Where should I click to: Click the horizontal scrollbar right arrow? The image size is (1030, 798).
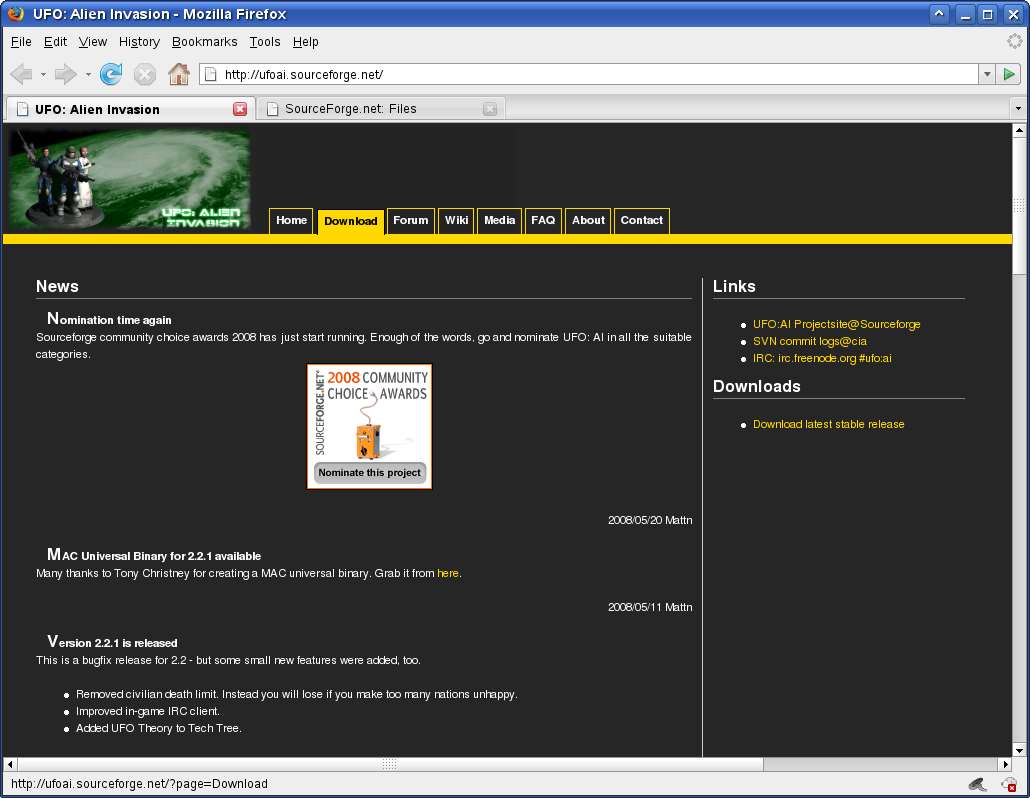(x=1005, y=765)
